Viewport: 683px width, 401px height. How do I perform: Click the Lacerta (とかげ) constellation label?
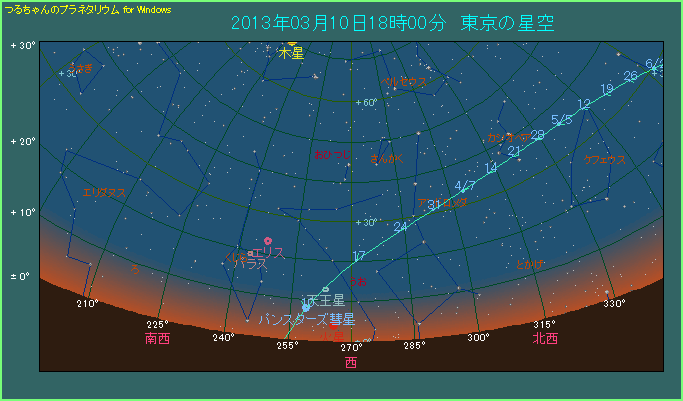(531, 263)
